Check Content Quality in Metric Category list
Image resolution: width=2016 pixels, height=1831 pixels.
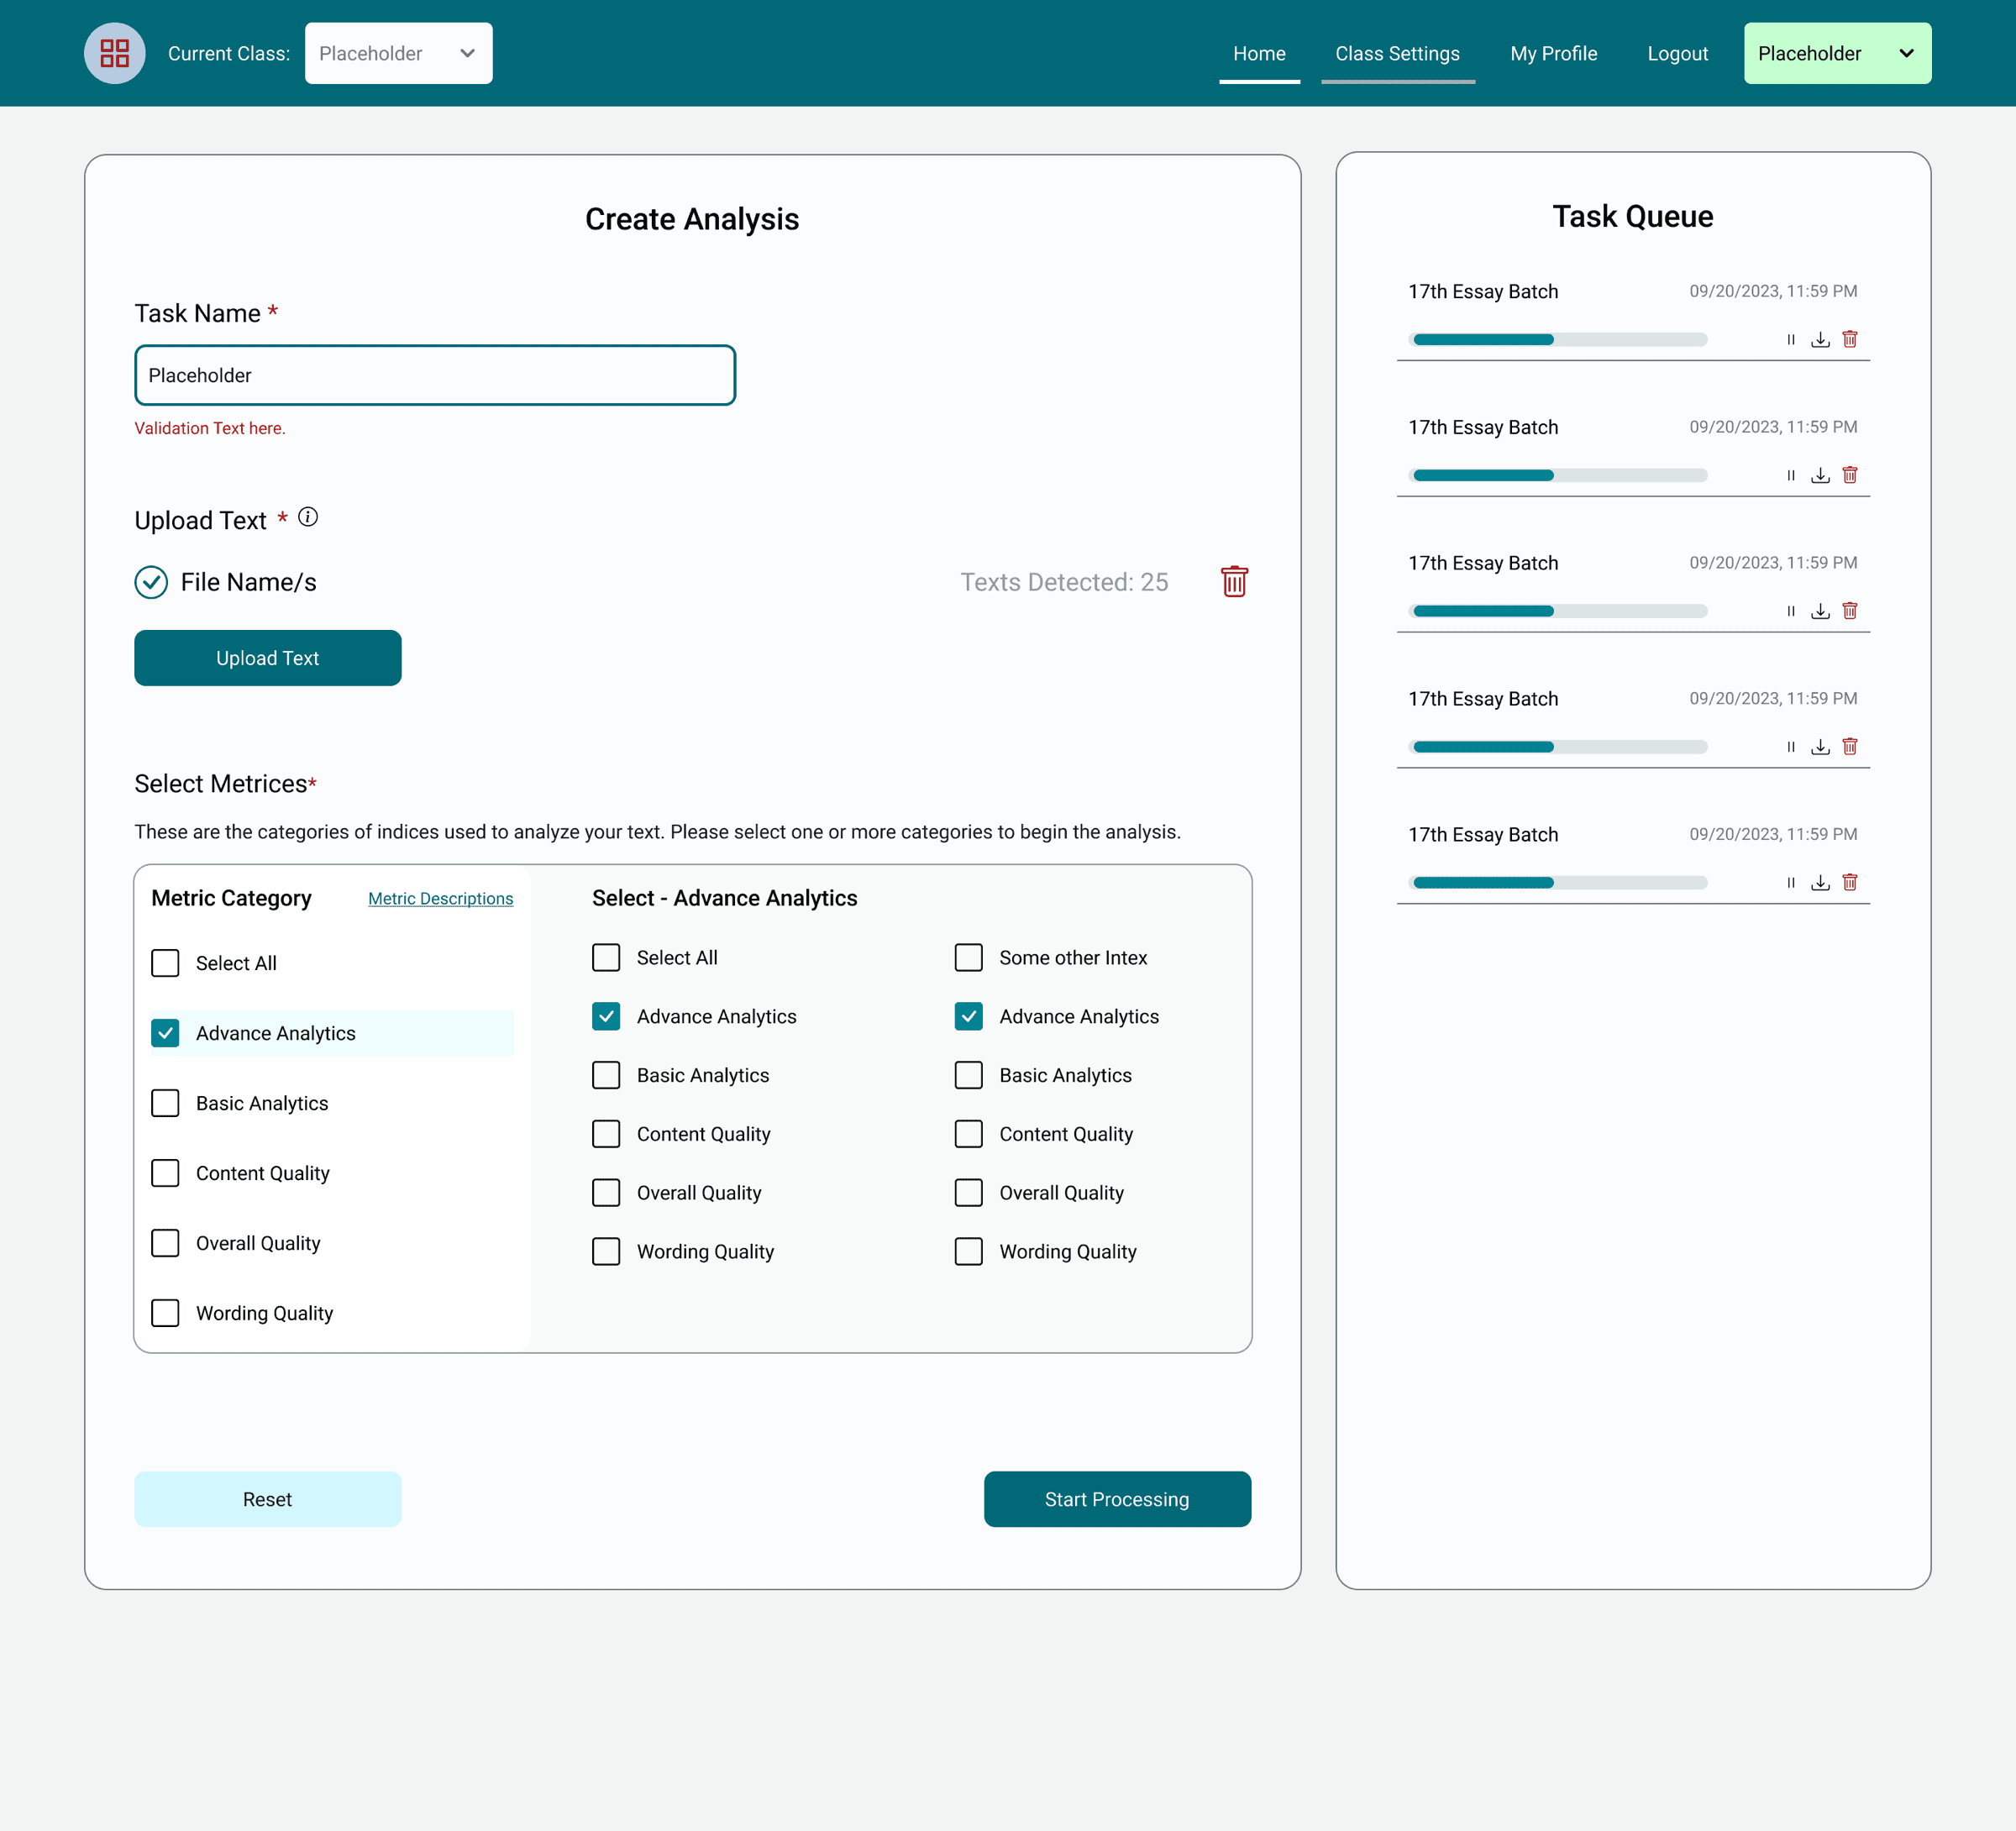click(x=165, y=1173)
